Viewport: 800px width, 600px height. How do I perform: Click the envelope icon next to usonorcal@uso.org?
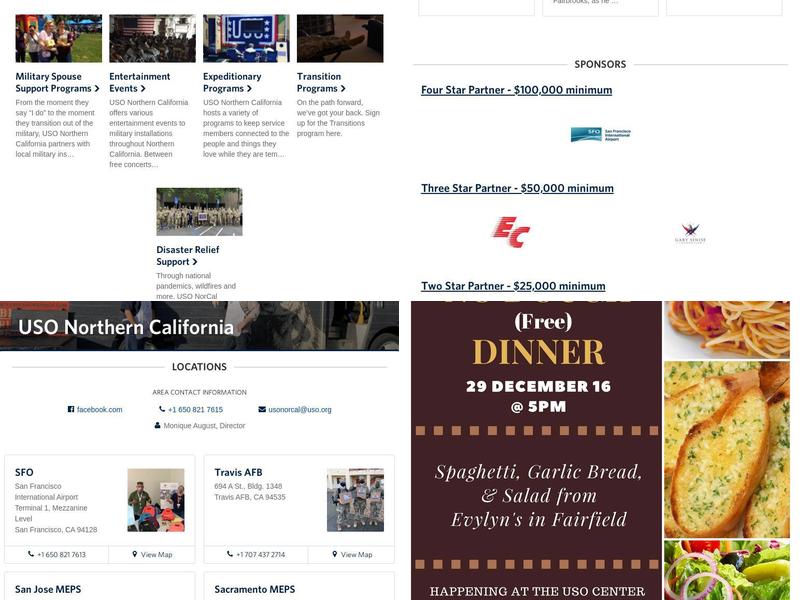point(262,409)
